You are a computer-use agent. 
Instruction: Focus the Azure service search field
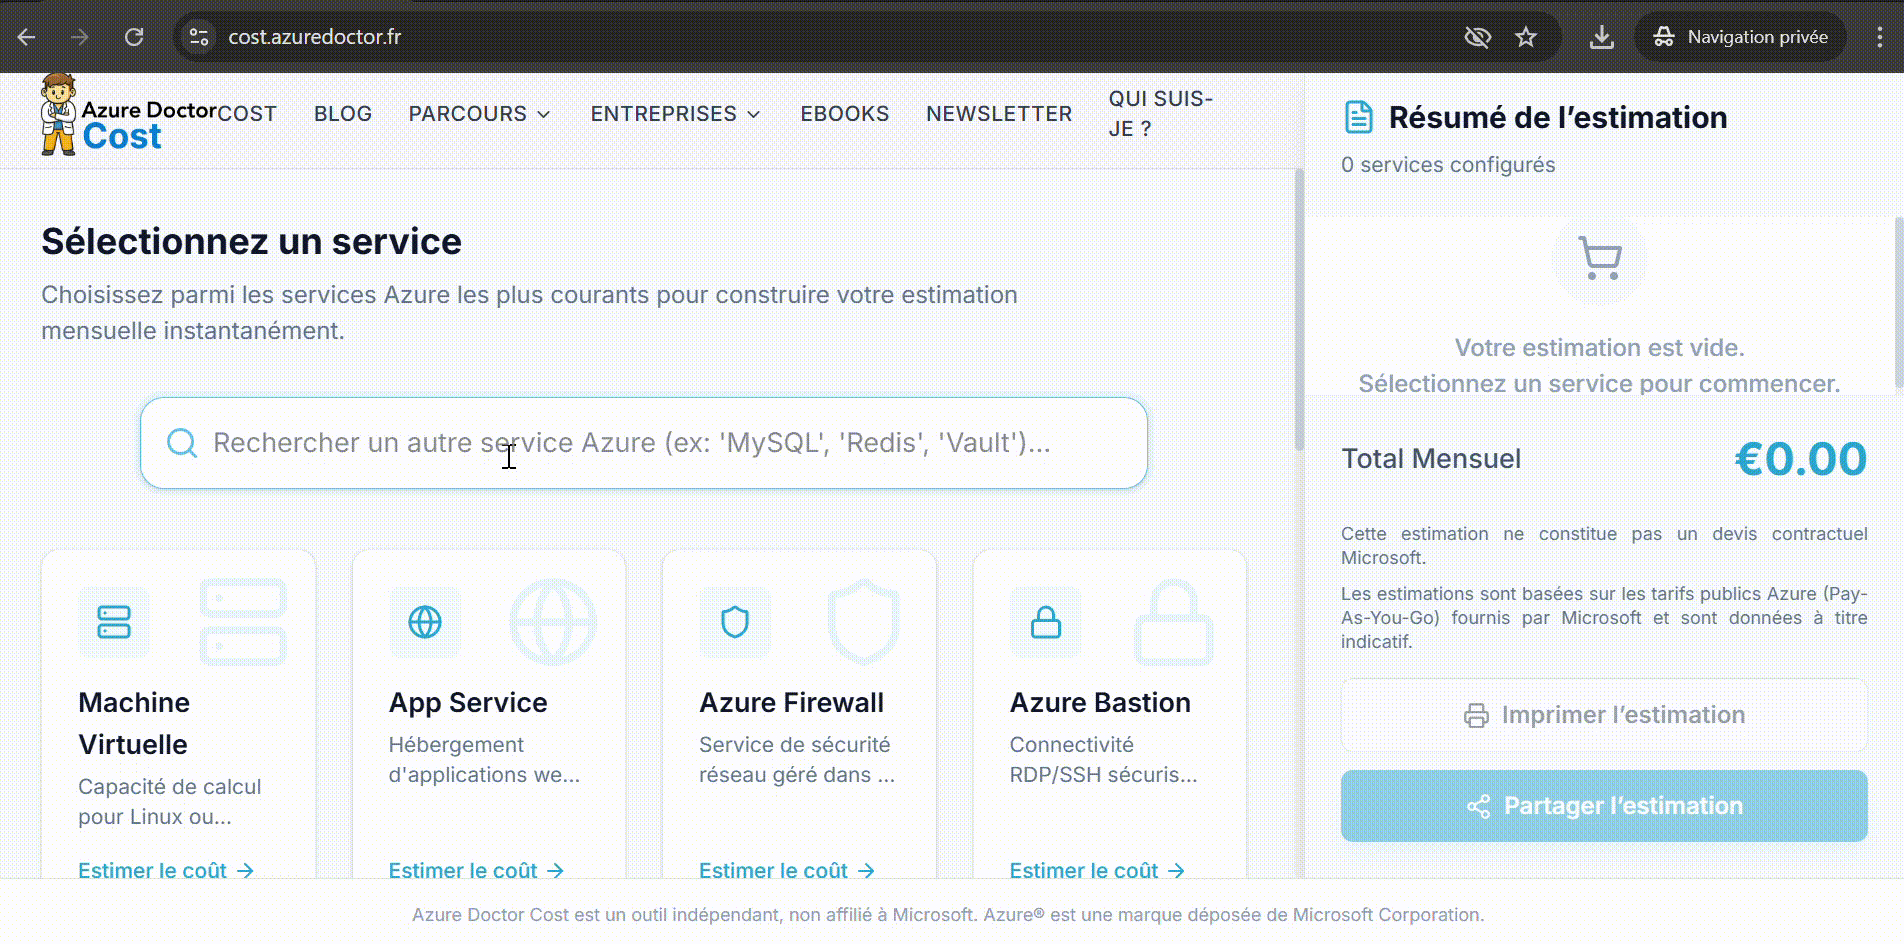(x=644, y=443)
